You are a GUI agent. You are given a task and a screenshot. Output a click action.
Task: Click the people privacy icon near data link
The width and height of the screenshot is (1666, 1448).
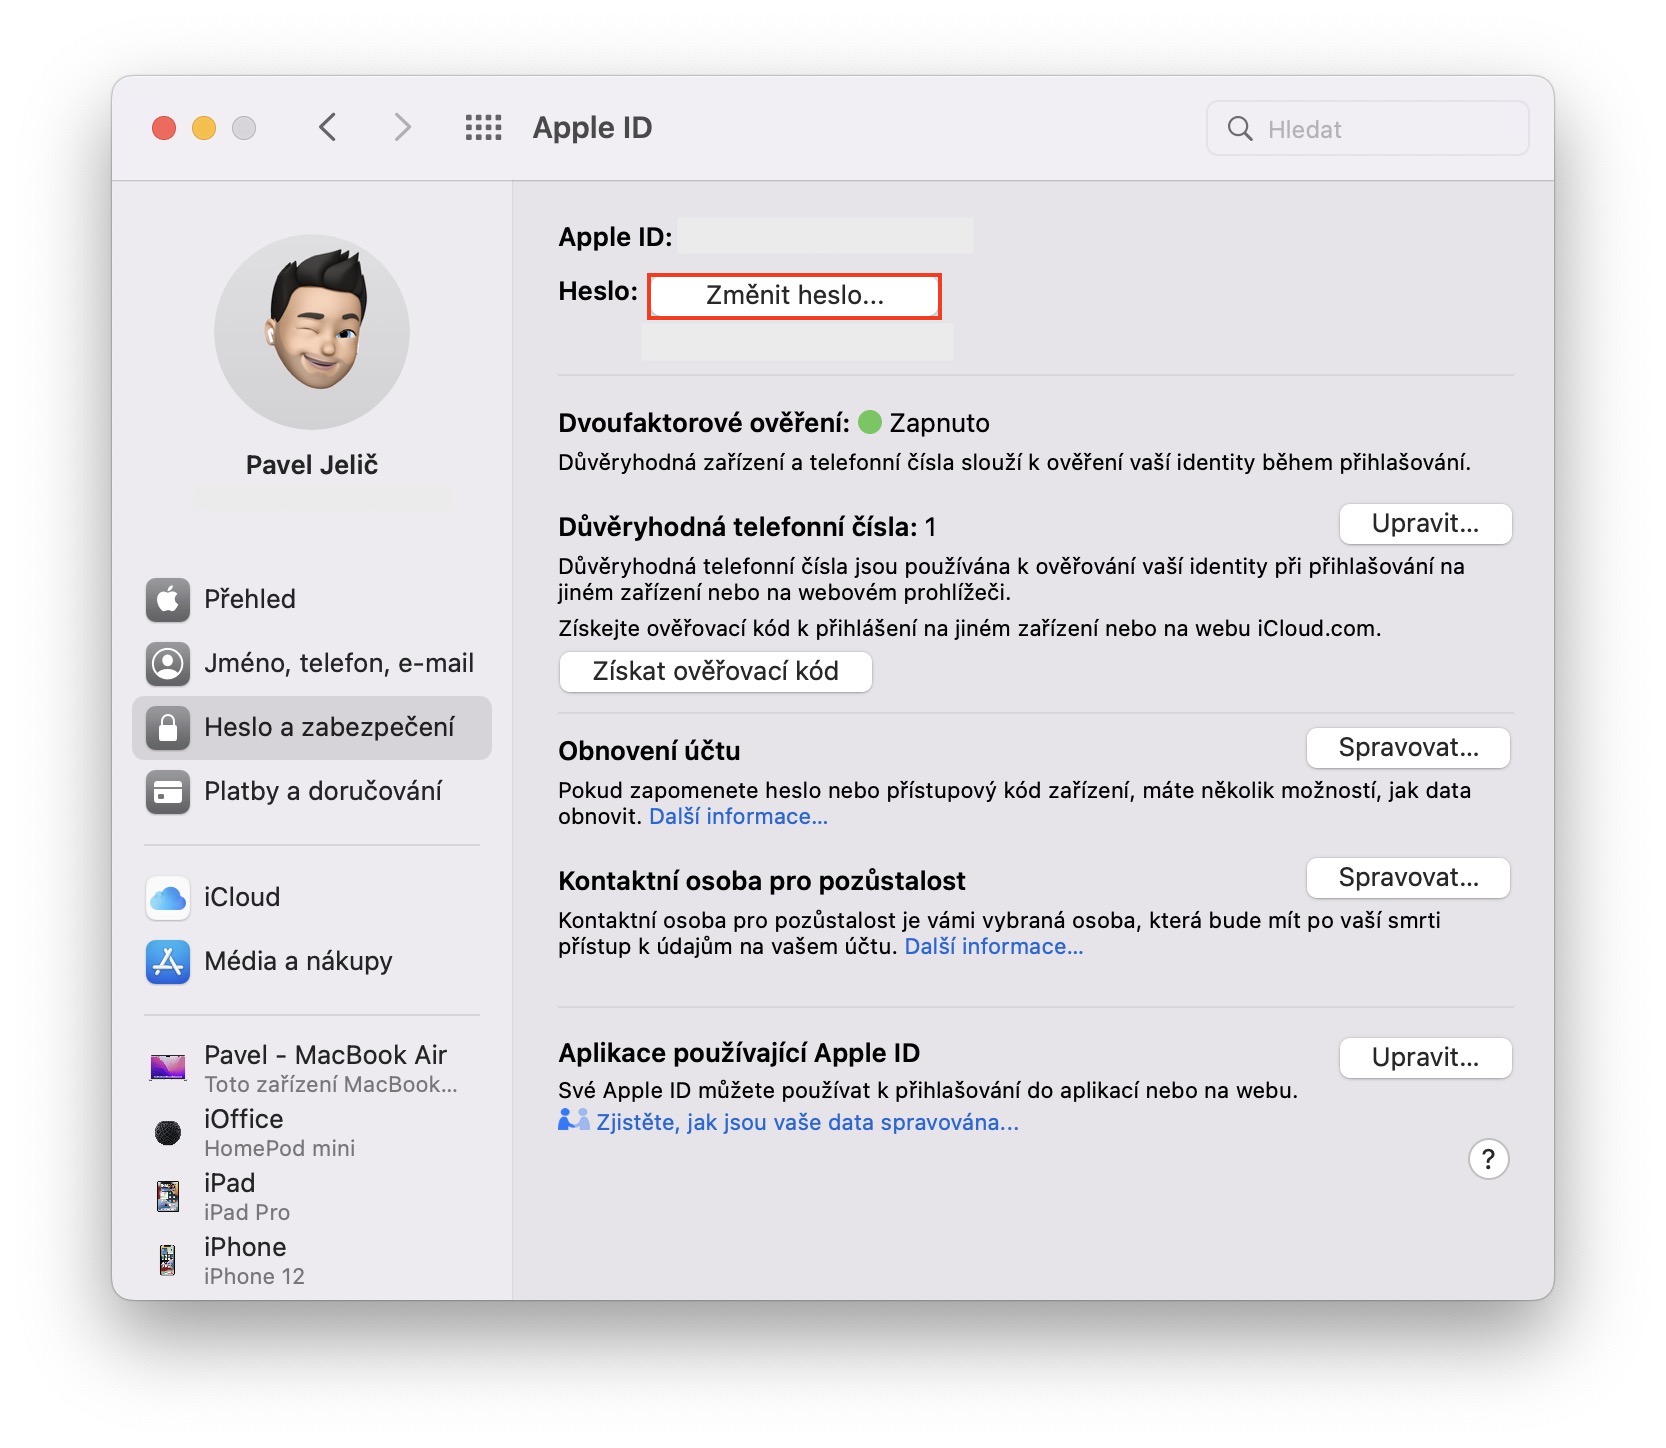point(573,1121)
